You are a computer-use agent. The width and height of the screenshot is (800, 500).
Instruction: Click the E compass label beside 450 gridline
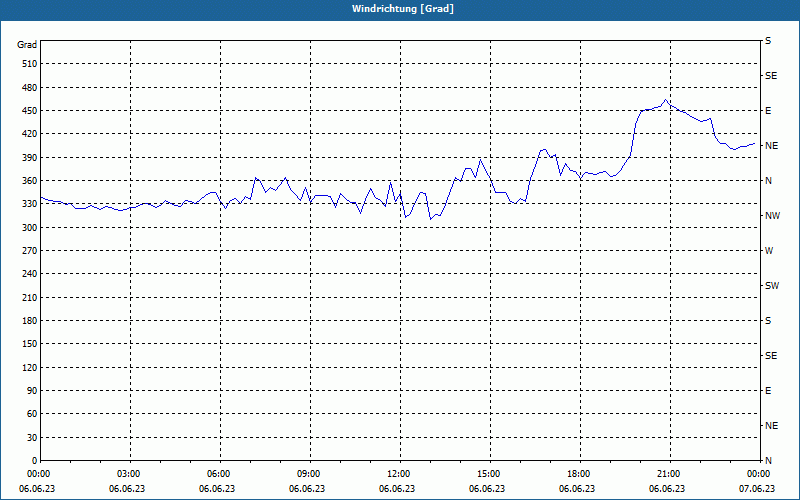[768, 111]
